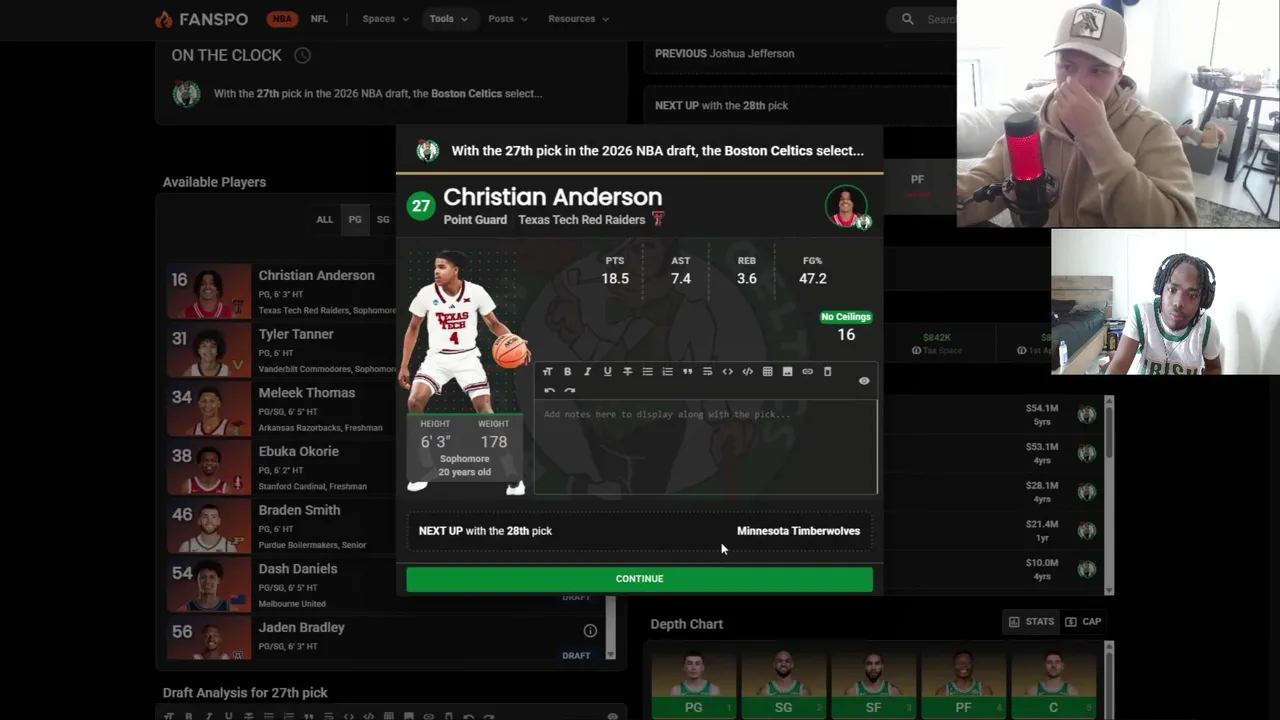Click DRAFT on the Jaden Bradley row

coord(576,656)
